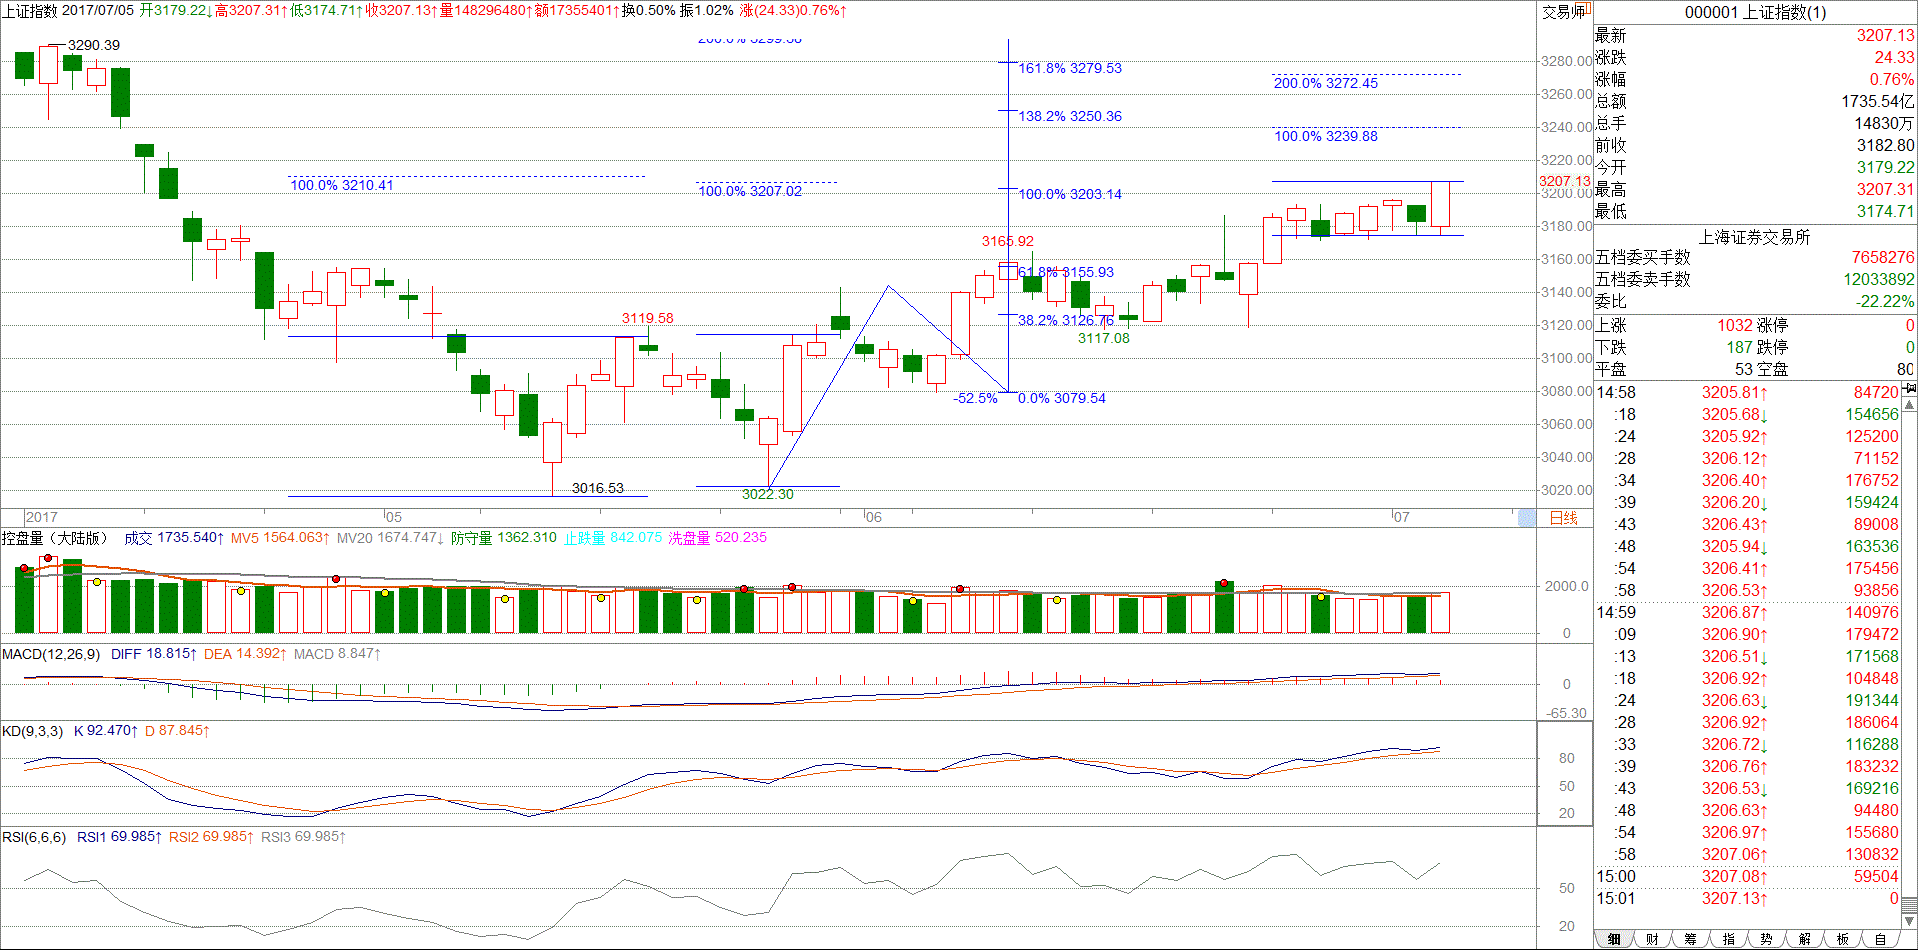
Task: Switch to the 解 analysis tab
Action: 1804,939
